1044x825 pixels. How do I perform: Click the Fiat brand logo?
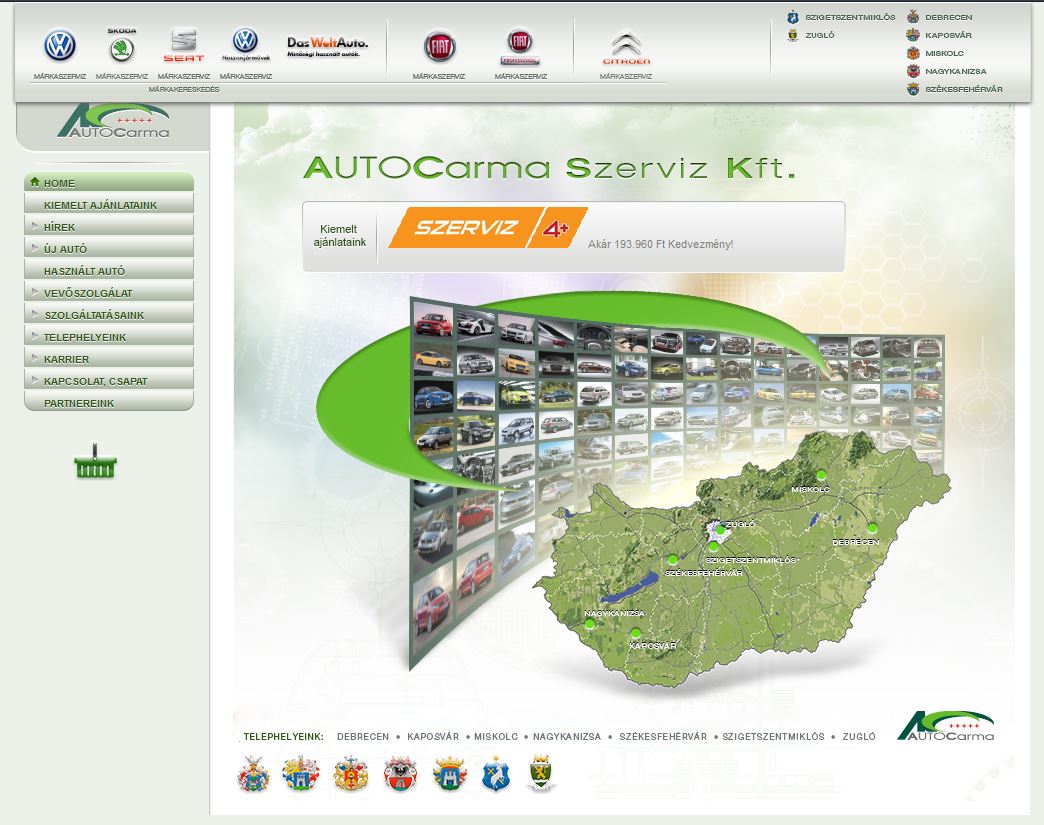(439, 47)
